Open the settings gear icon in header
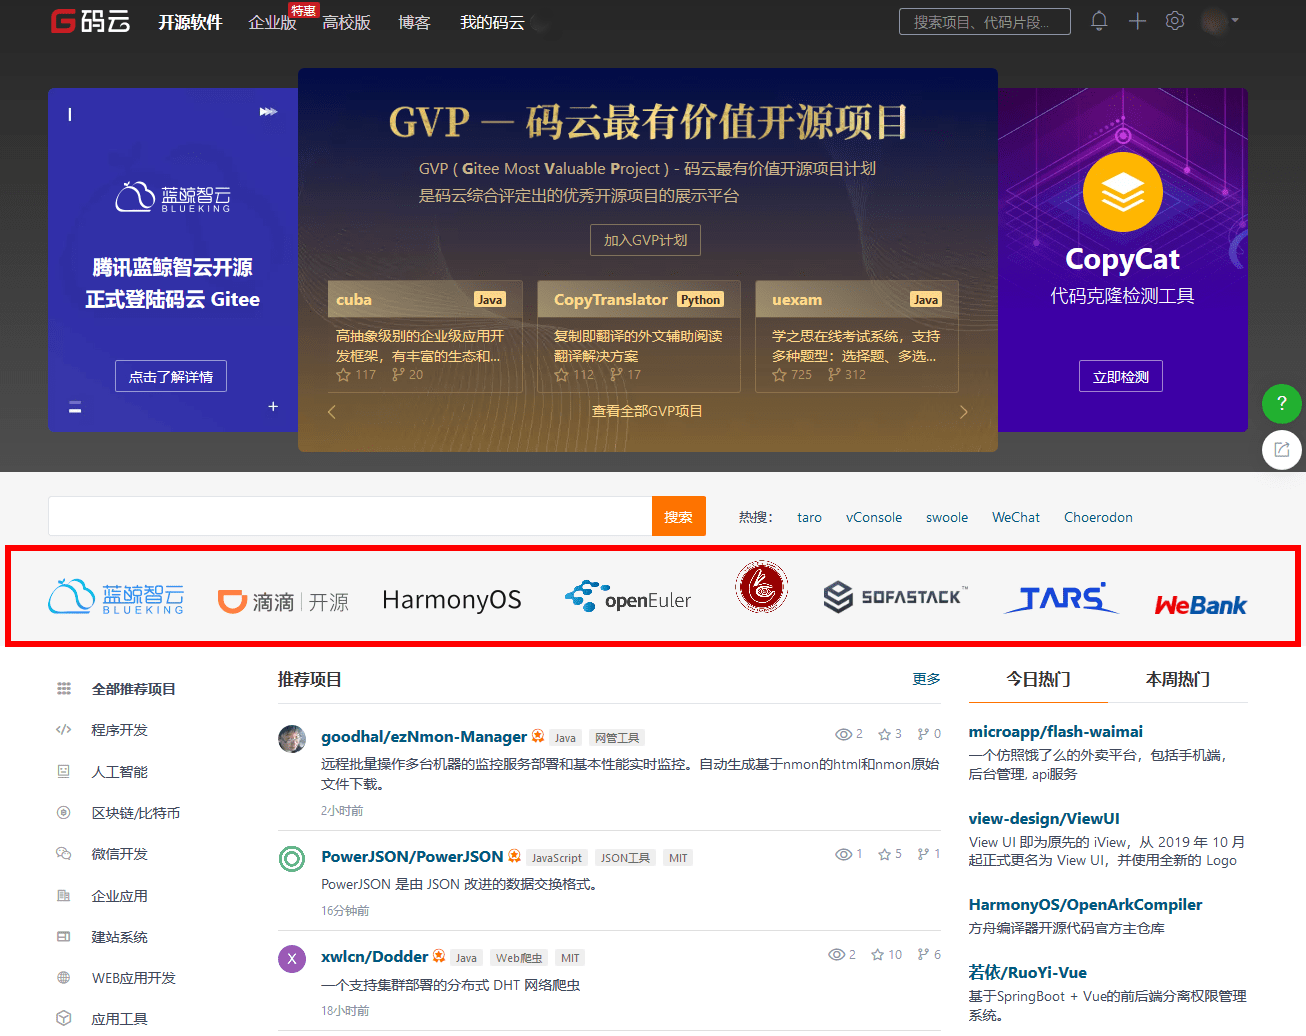This screenshot has width=1306, height=1036. pos(1175,21)
